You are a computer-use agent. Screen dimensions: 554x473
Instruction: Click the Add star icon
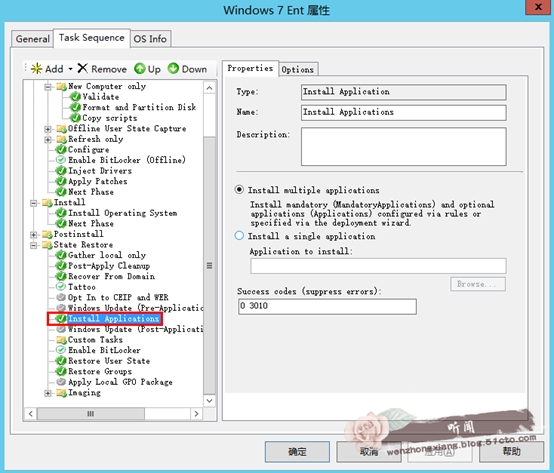pos(36,69)
